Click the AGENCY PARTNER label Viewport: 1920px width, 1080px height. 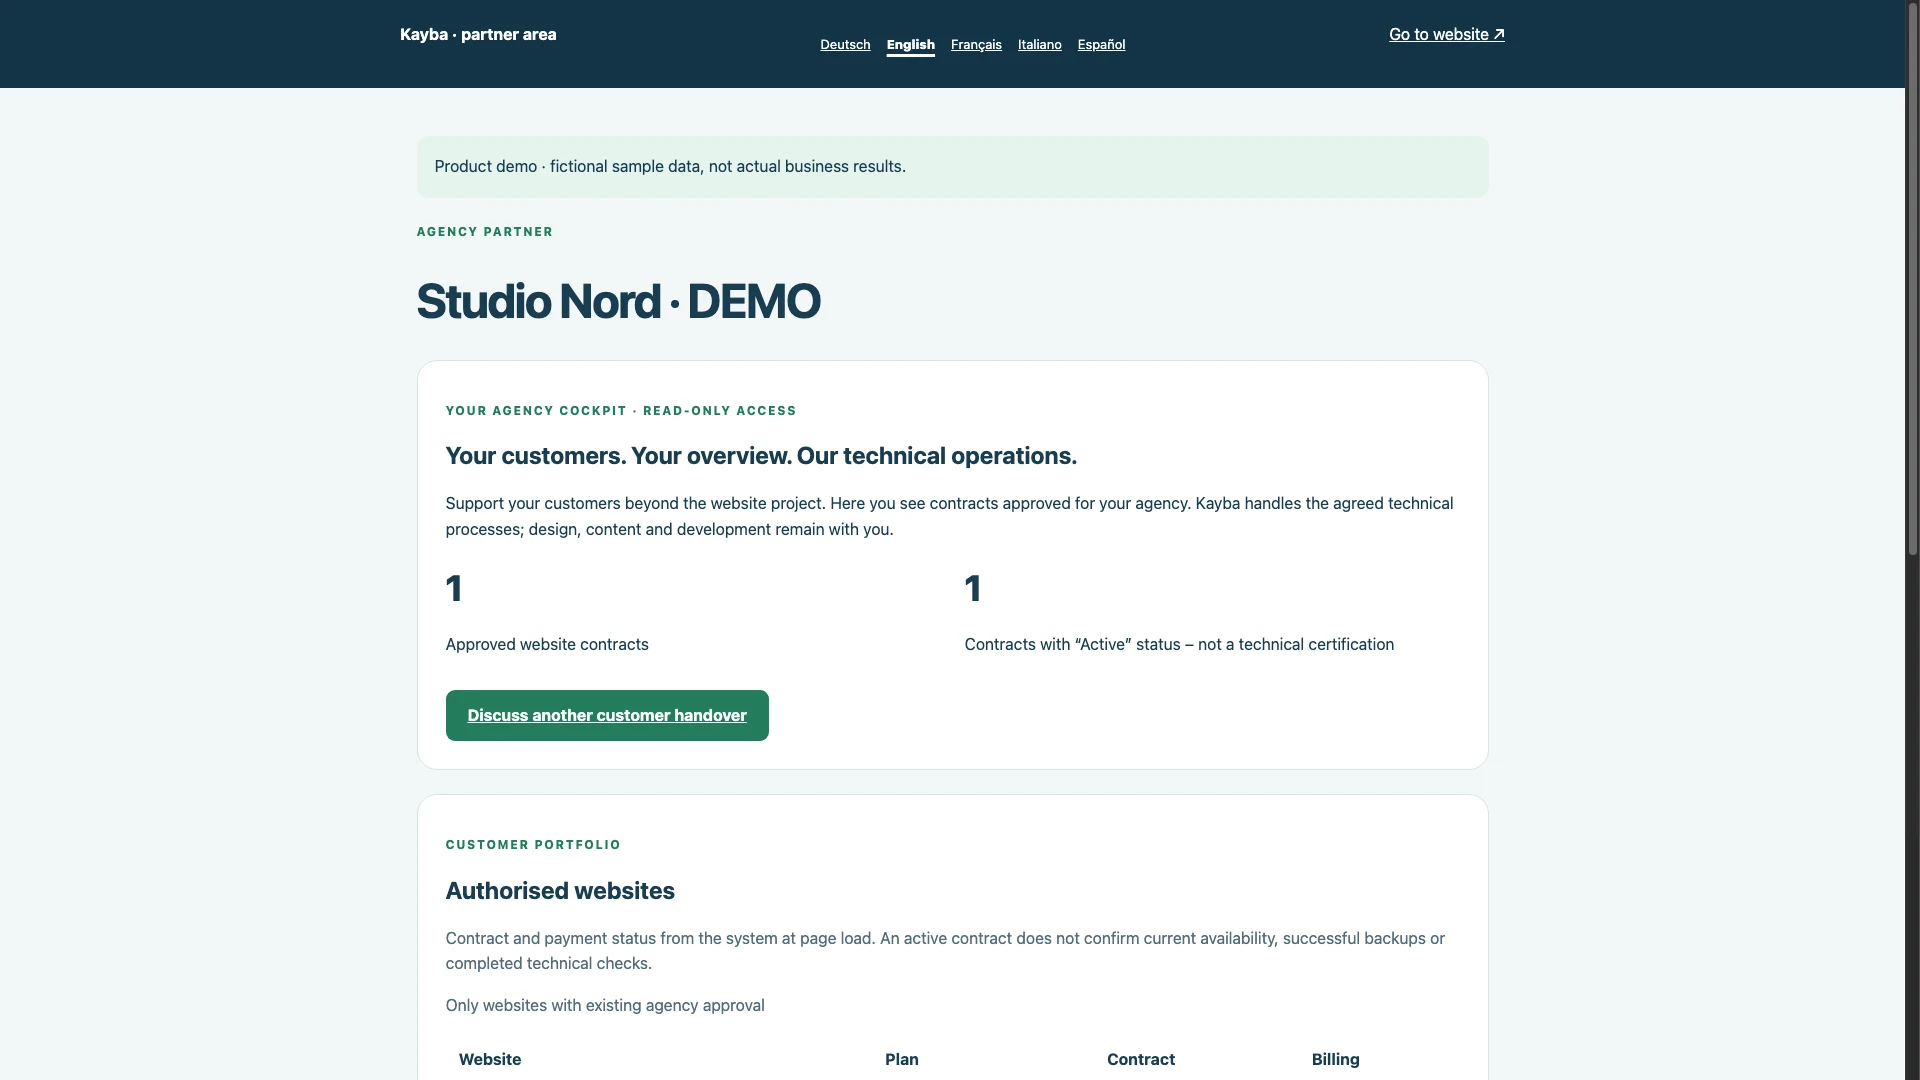485,232
